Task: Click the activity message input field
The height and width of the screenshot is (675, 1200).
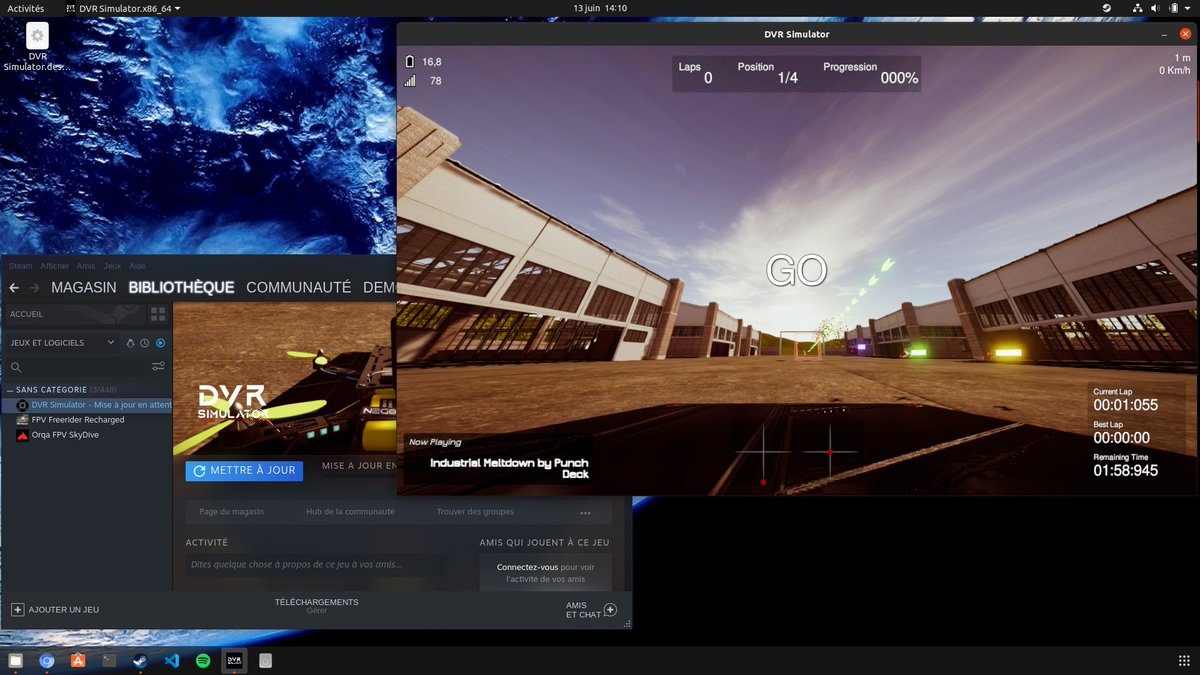Action: click(x=316, y=564)
